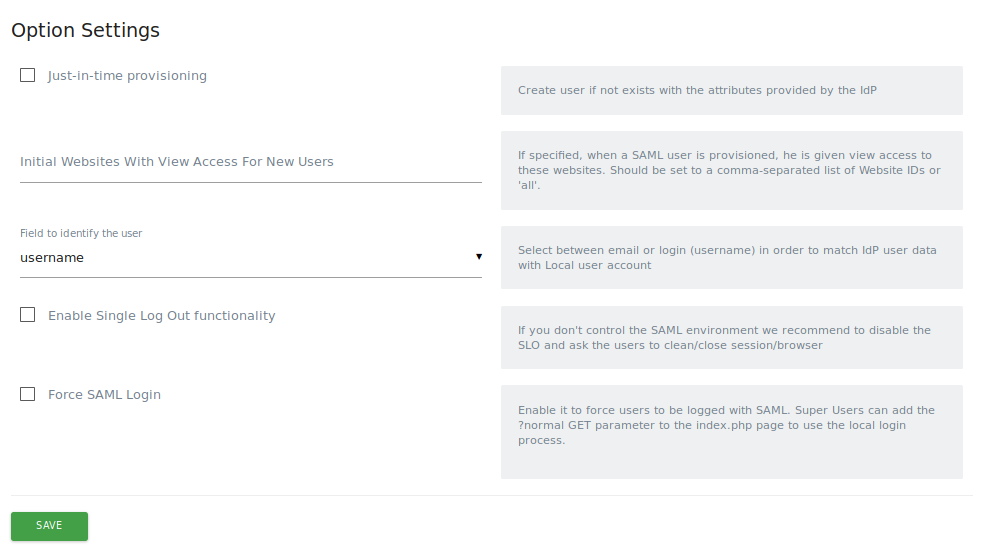Viewport: 983px width, 552px height.
Task: Check the Force SAML Login box
Action: [x=28, y=394]
